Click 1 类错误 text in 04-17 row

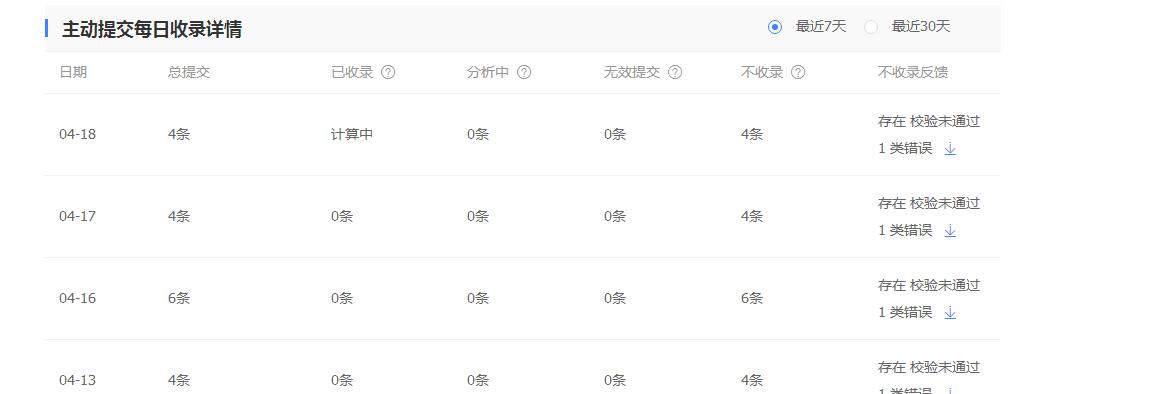pyautogui.click(x=905, y=231)
